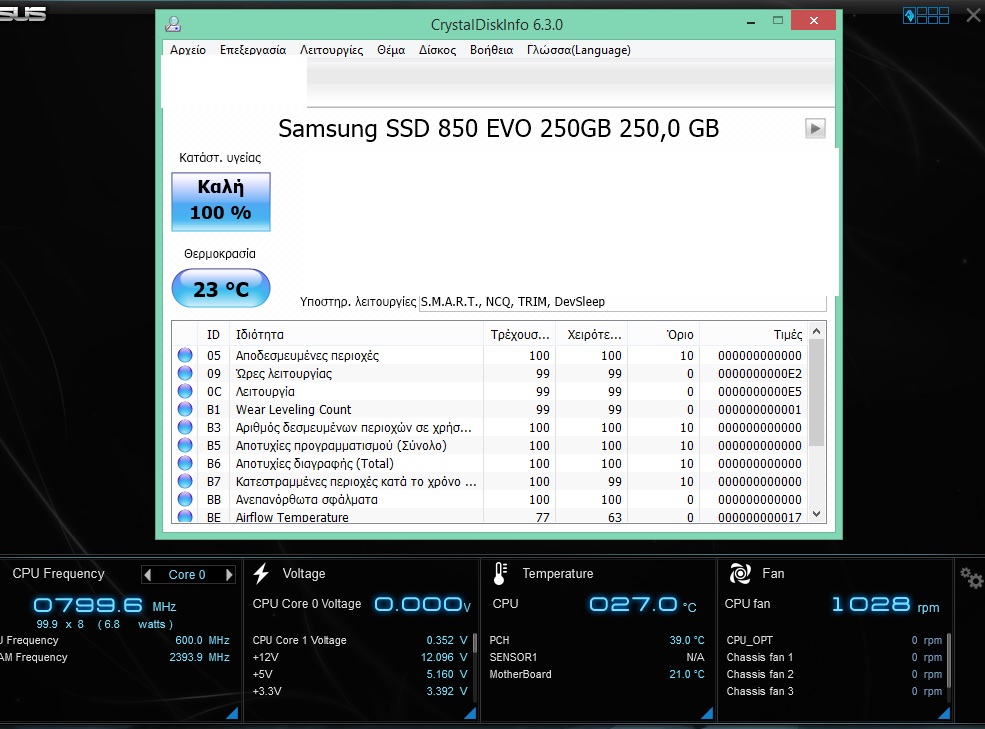The height and width of the screenshot is (729, 985).
Task: Click the supported features field S.M.A.R.T., NCQ, TRIM
Action: [x=623, y=302]
